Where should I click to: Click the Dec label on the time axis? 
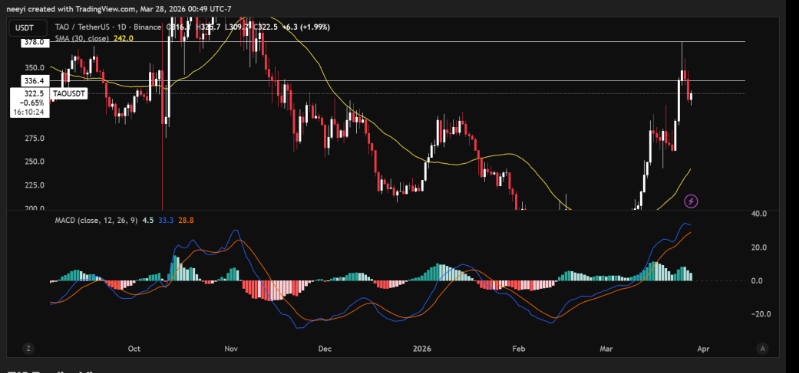click(325, 349)
